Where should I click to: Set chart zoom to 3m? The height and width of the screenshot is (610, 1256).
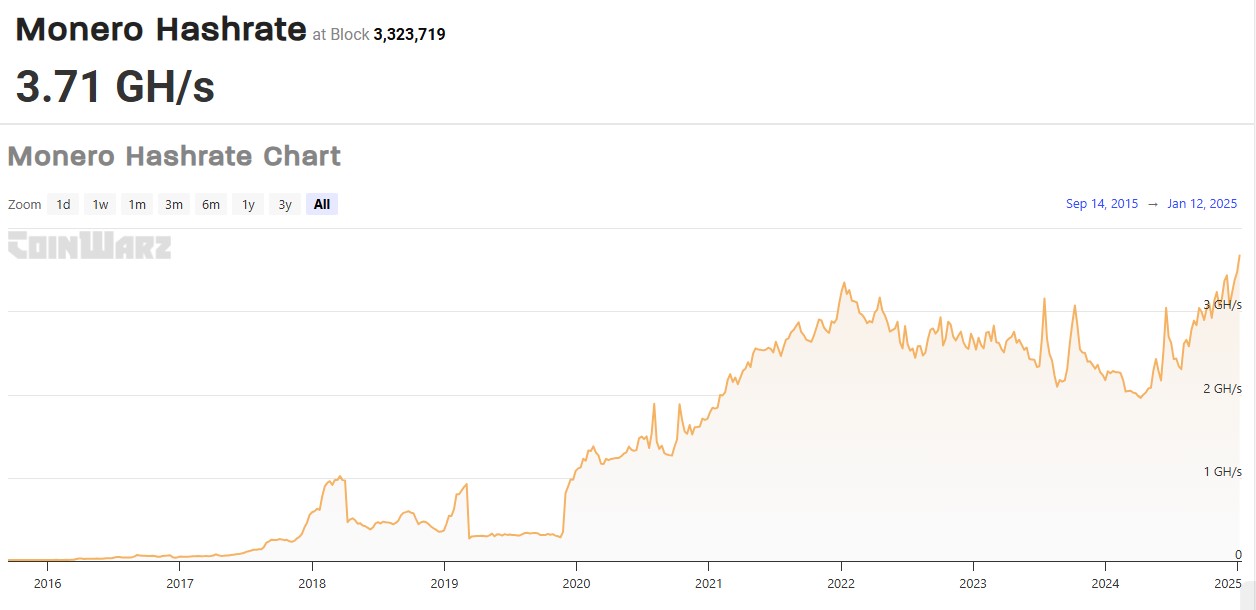pyautogui.click(x=174, y=204)
